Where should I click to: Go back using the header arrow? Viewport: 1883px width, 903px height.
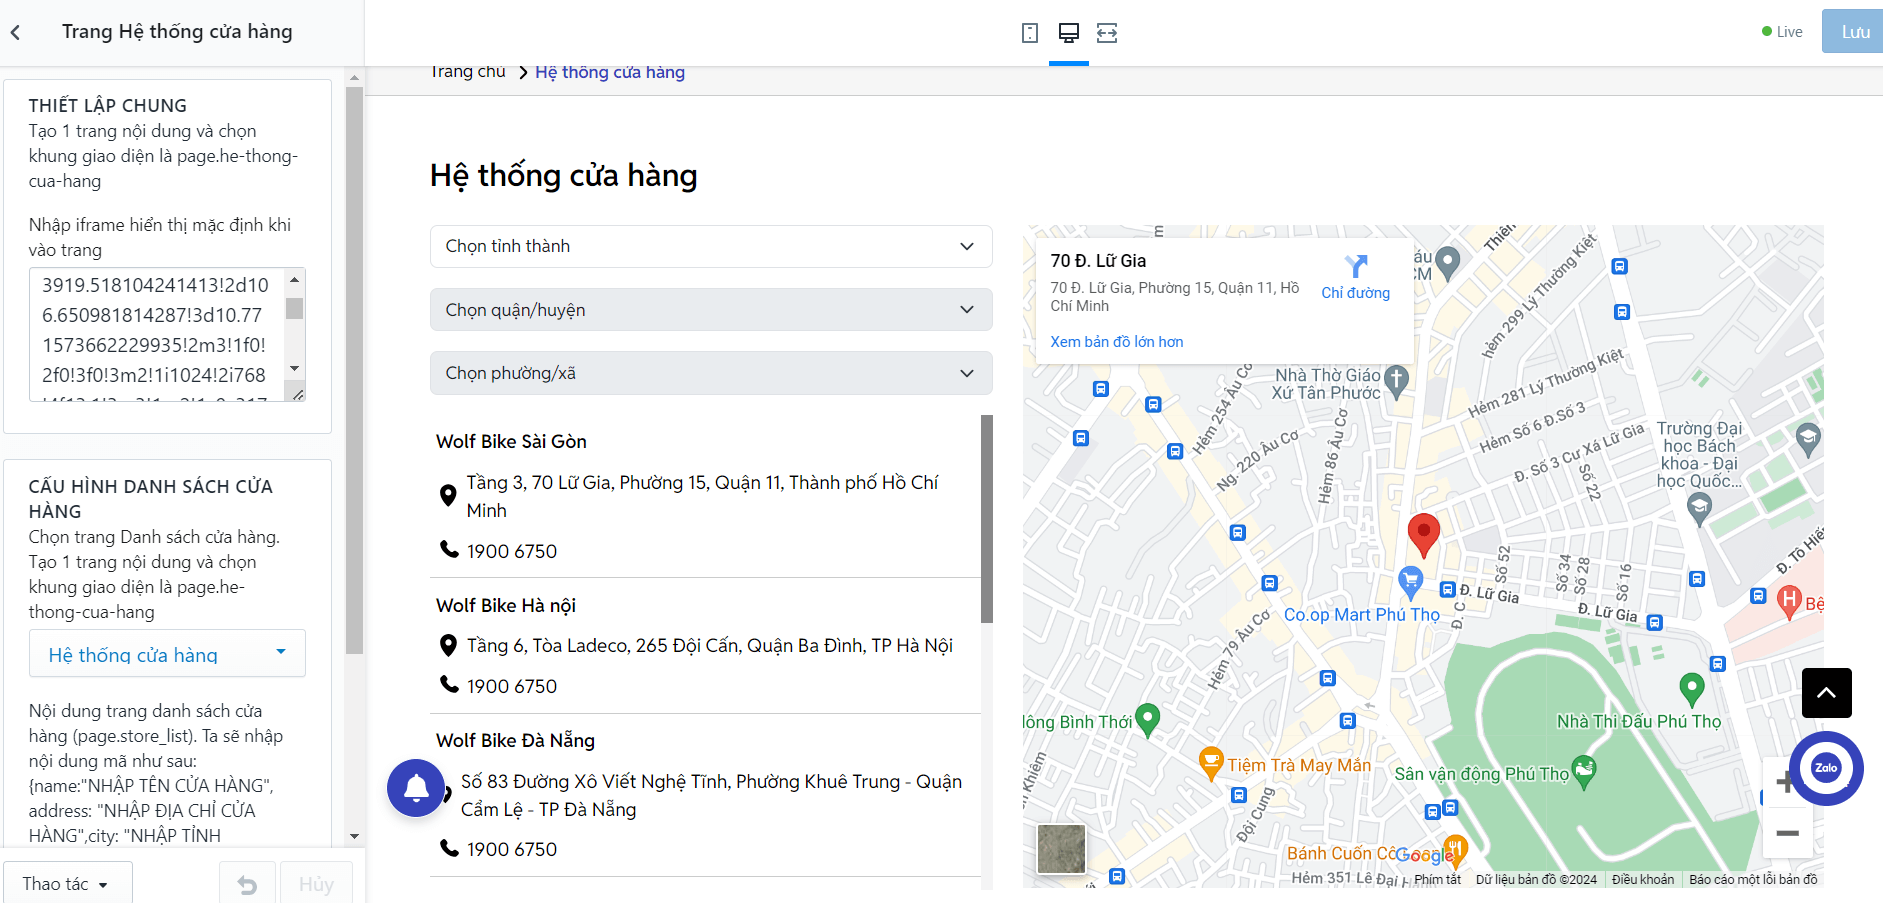[16, 33]
